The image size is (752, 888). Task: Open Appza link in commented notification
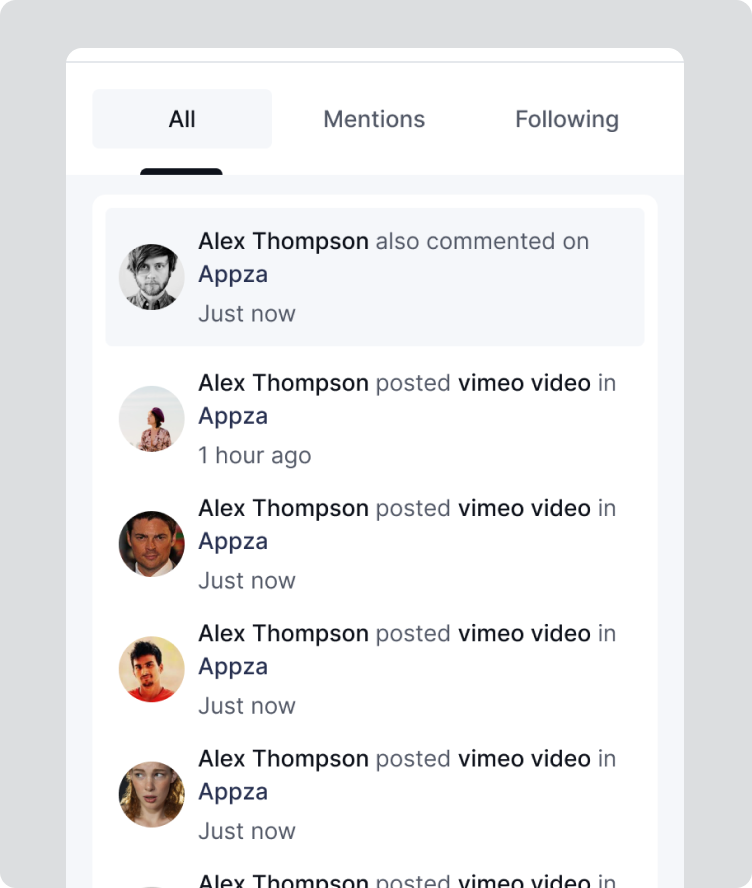[x=233, y=274]
